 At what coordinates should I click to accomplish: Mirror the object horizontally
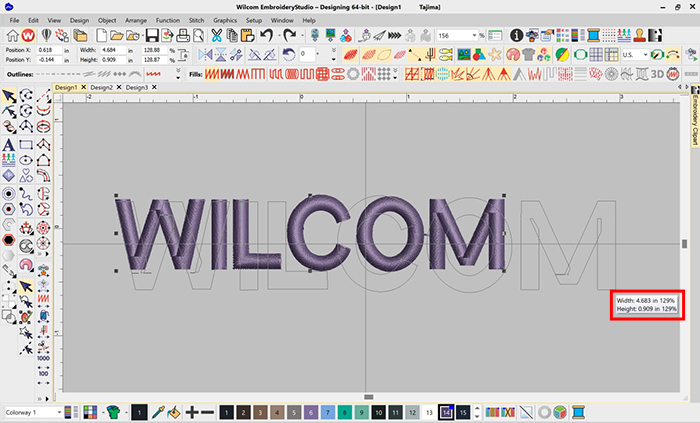pos(205,55)
